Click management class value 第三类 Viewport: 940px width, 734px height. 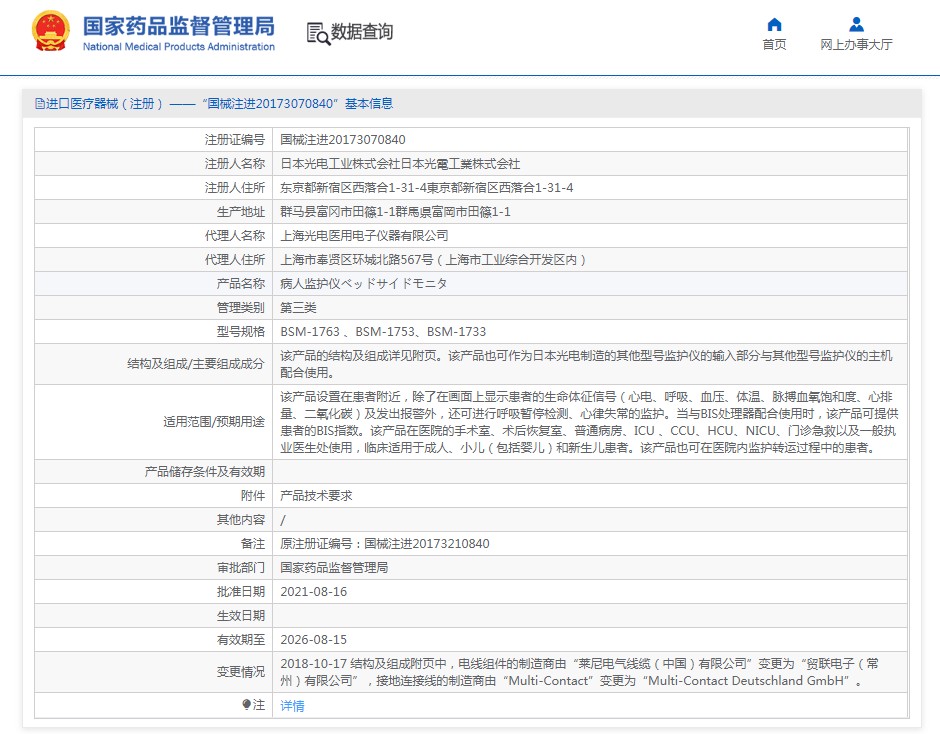coord(298,308)
